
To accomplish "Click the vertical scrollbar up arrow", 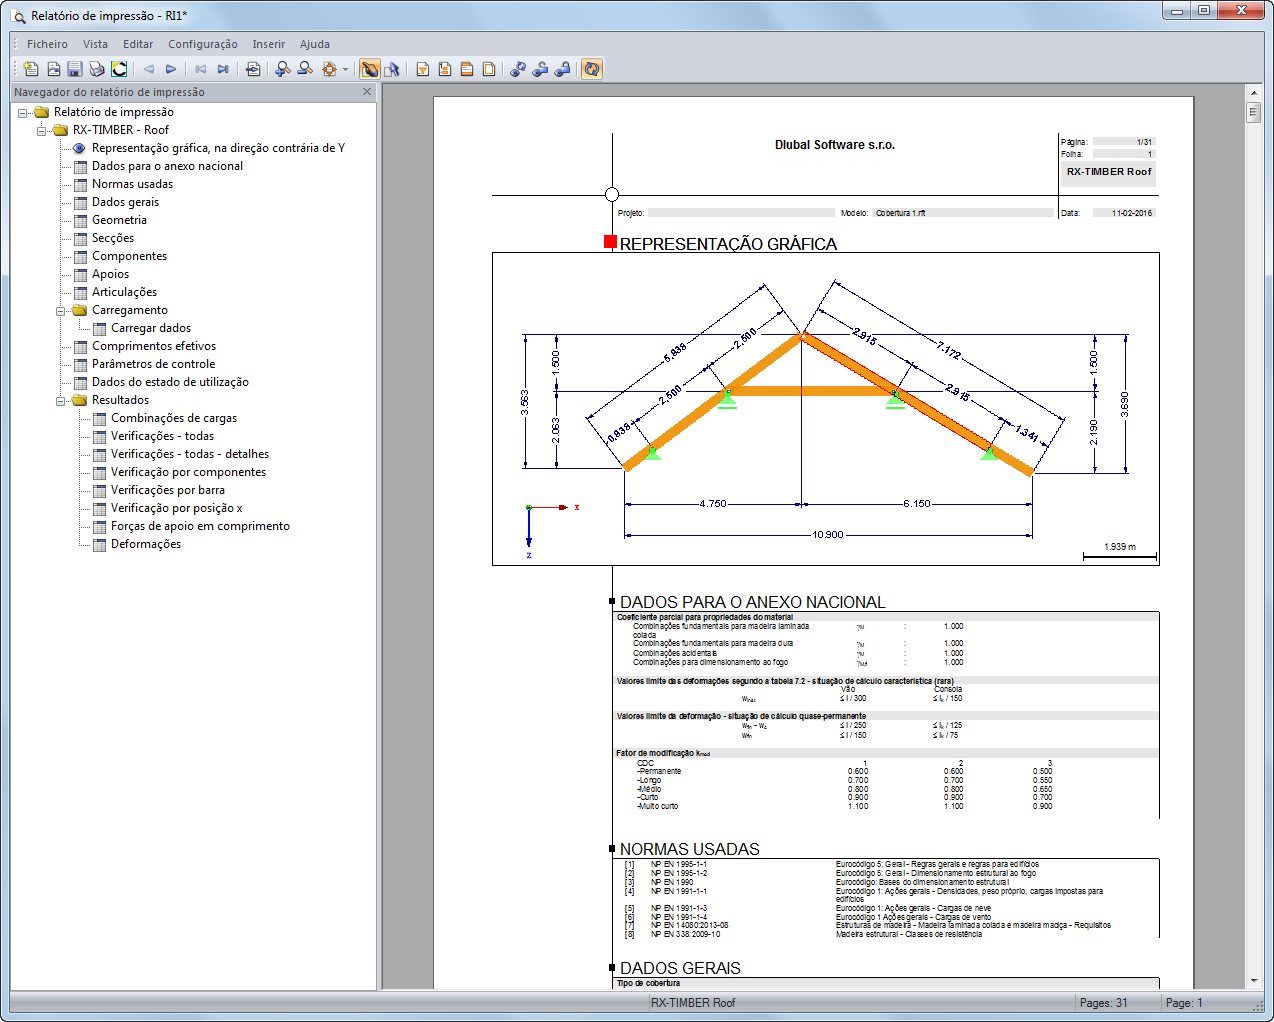I will click(1254, 93).
